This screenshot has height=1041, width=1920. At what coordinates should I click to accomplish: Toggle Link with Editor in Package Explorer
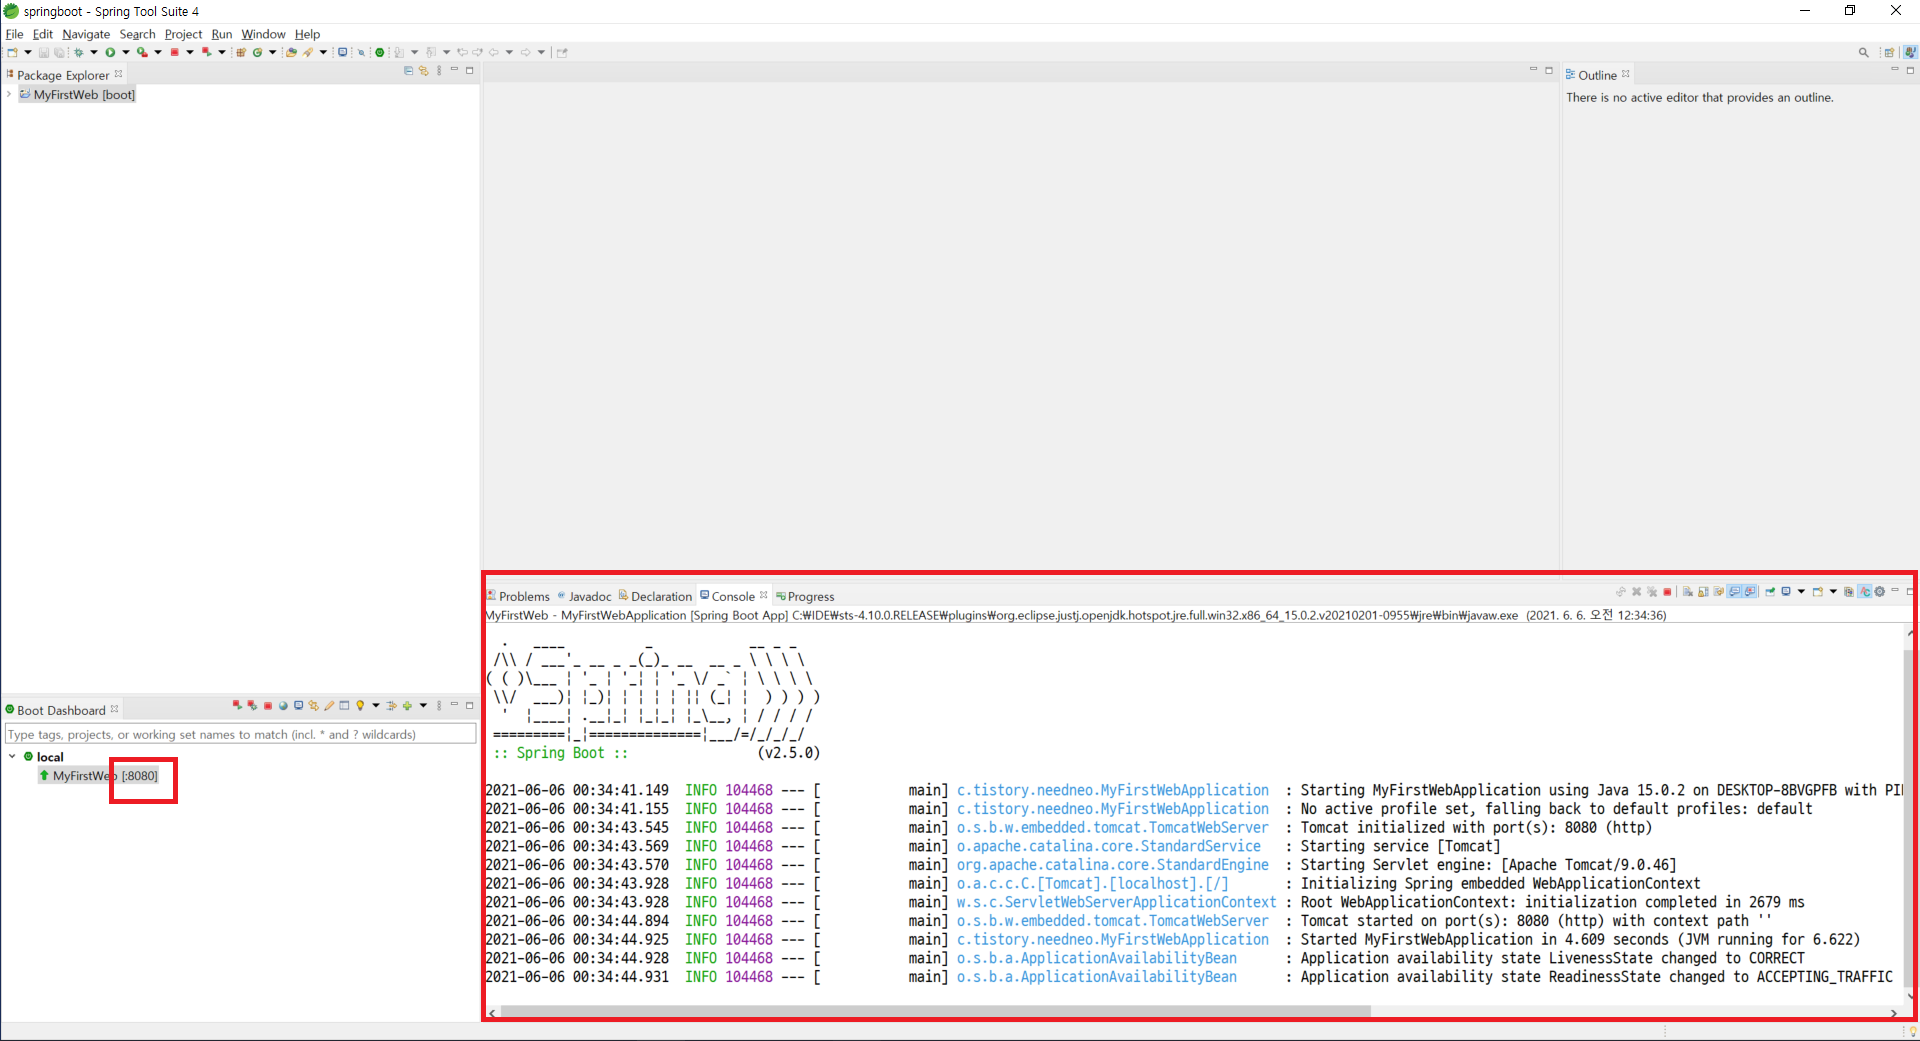(423, 71)
